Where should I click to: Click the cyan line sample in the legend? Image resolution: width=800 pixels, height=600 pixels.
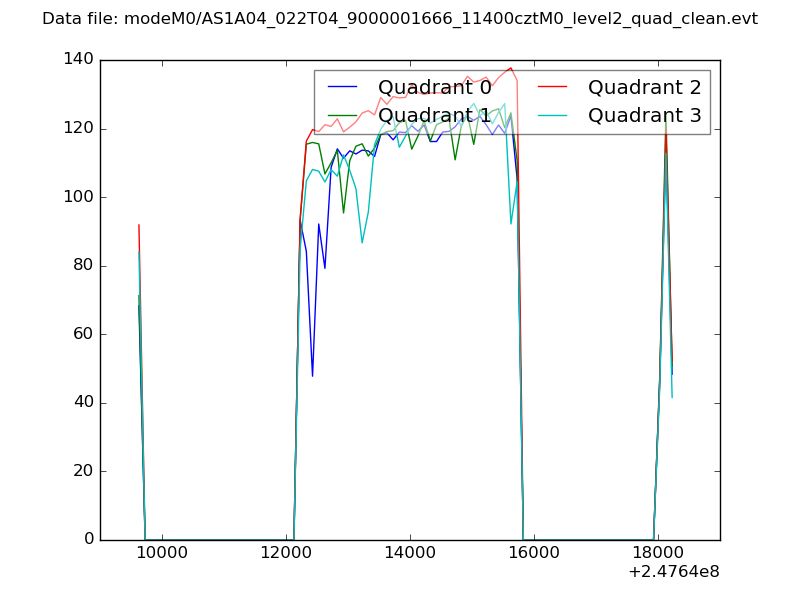coord(552,116)
